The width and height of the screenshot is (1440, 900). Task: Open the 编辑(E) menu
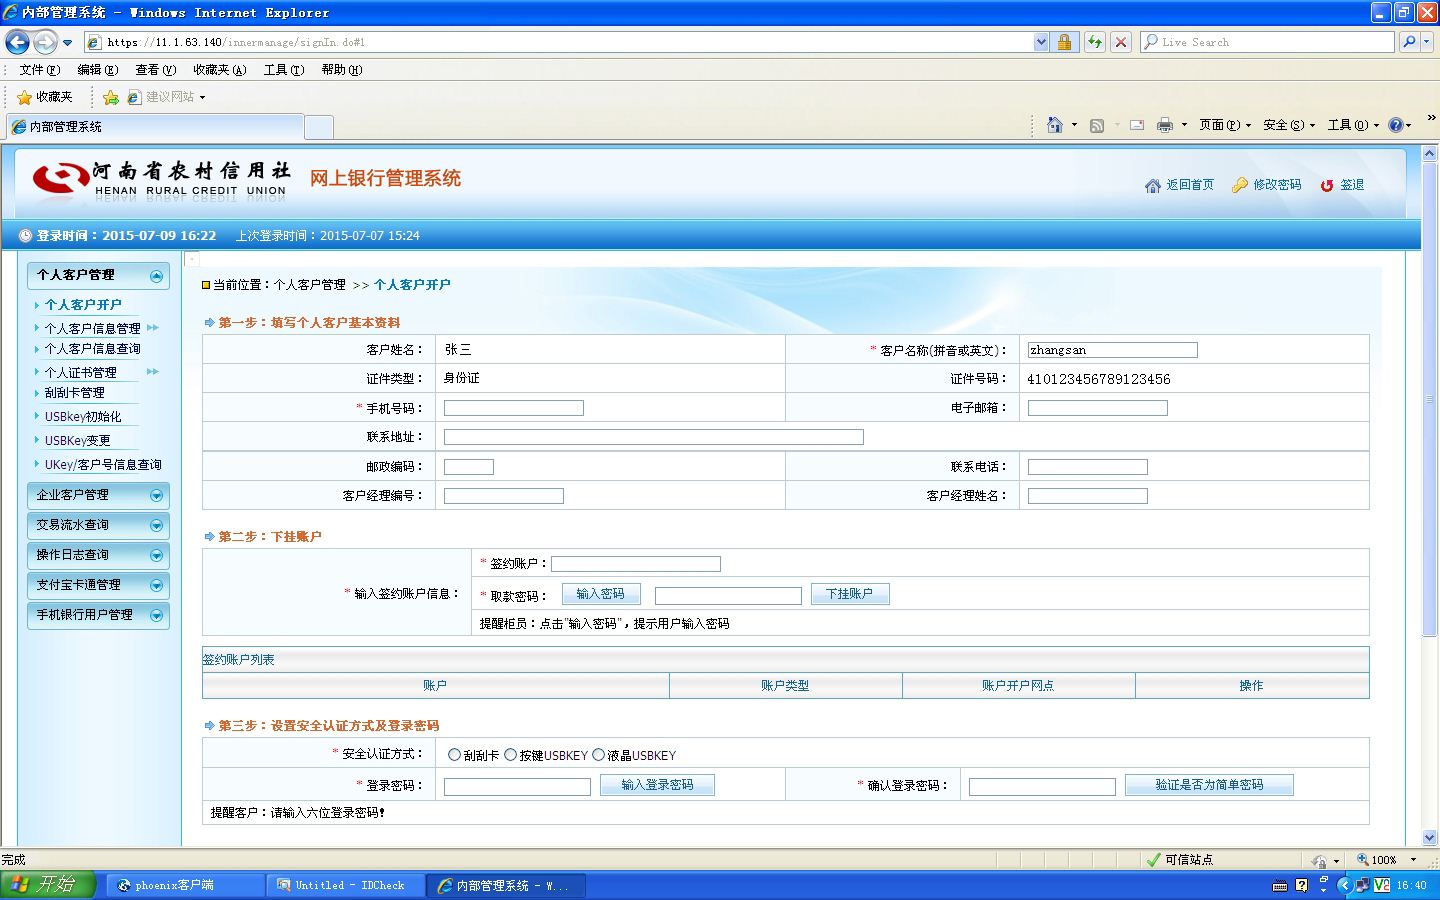[98, 70]
